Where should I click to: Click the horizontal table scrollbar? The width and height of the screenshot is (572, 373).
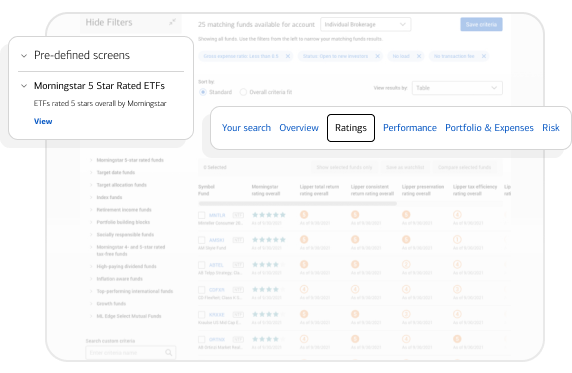(297, 204)
